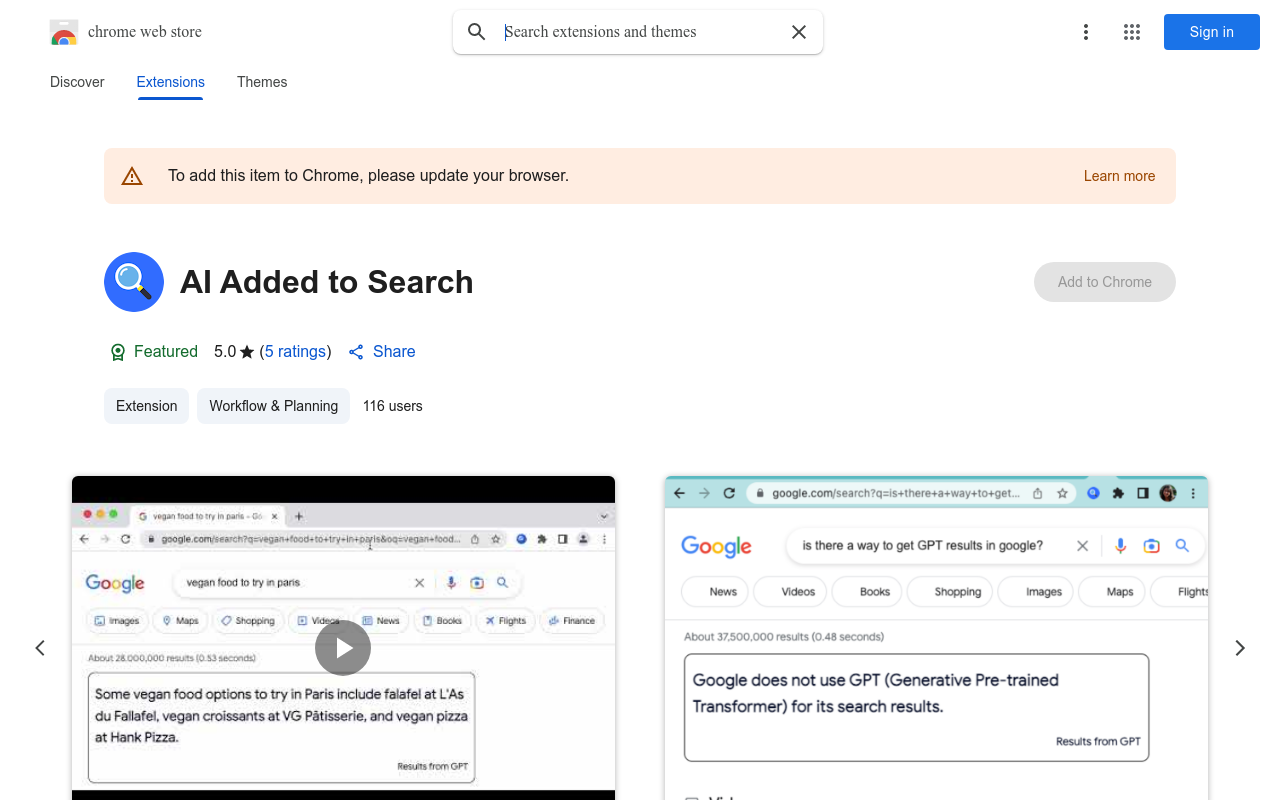The height and width of the screenshot is (800, 1280).
Task: Click the Share link
Action: click(382, 352)
